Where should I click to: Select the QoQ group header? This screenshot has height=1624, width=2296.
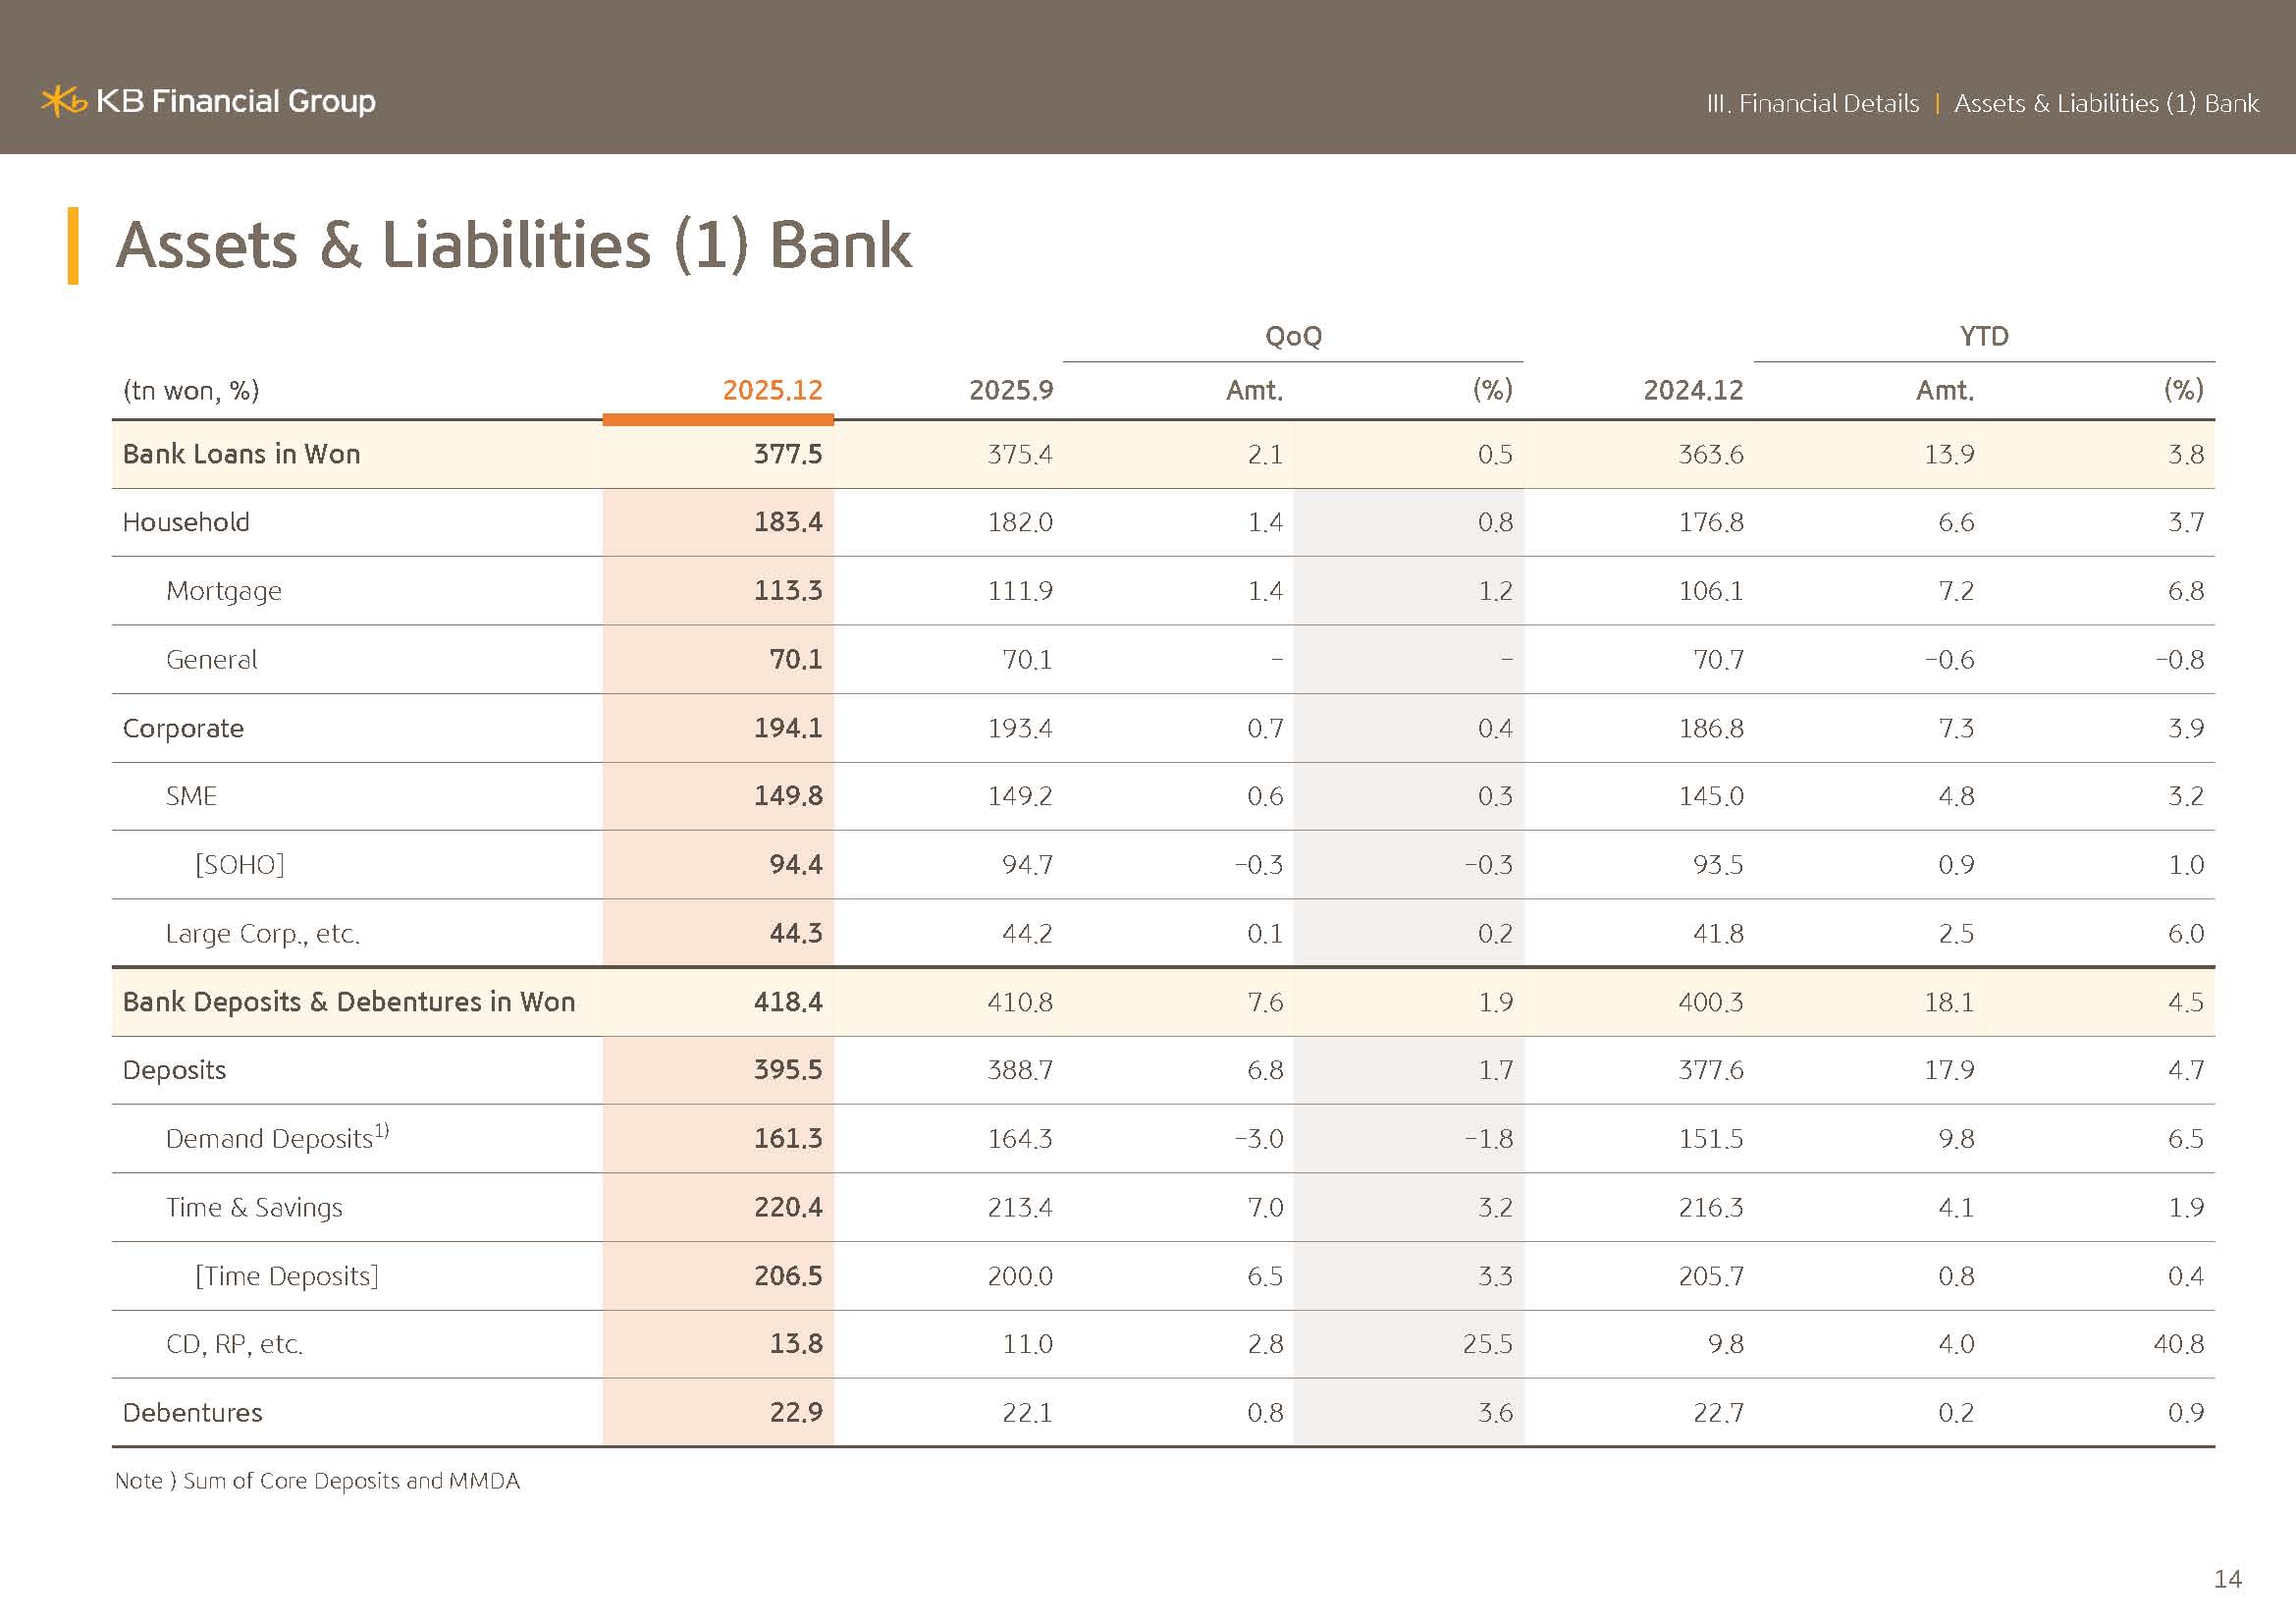(1292, 336)
